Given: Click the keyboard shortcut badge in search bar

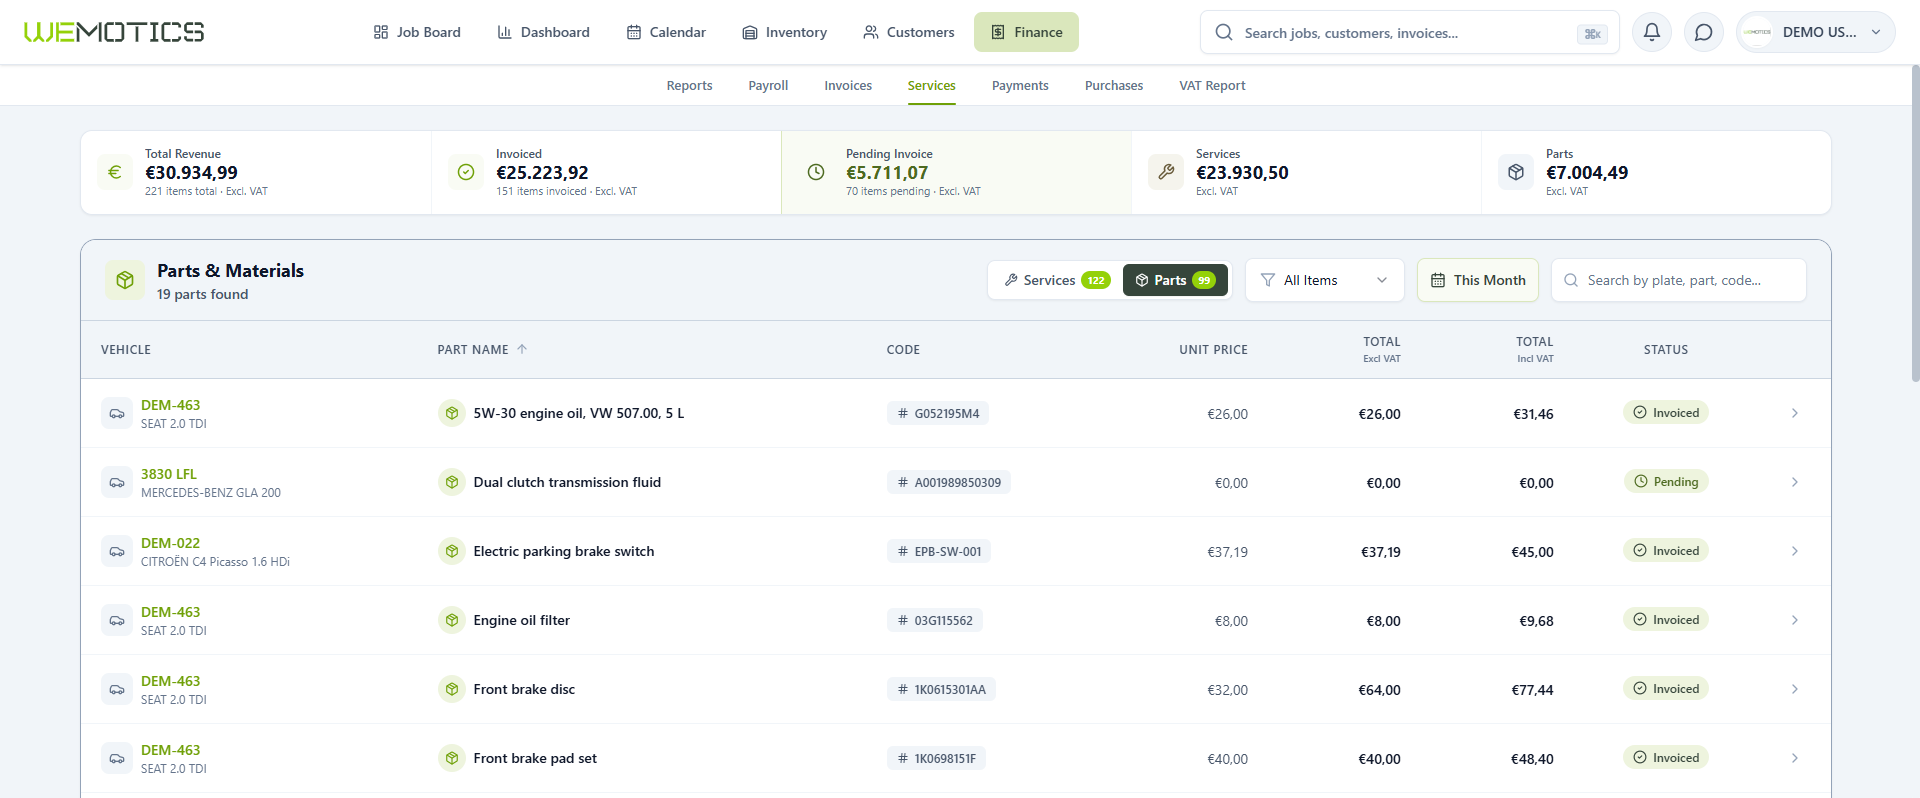Looking at the screenshot, I should pos(1592,34).
